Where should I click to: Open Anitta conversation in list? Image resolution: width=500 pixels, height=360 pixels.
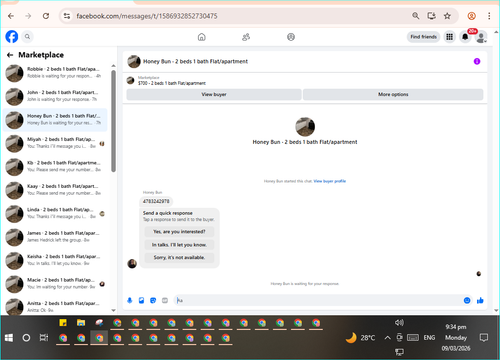click(x=55, y=306)
